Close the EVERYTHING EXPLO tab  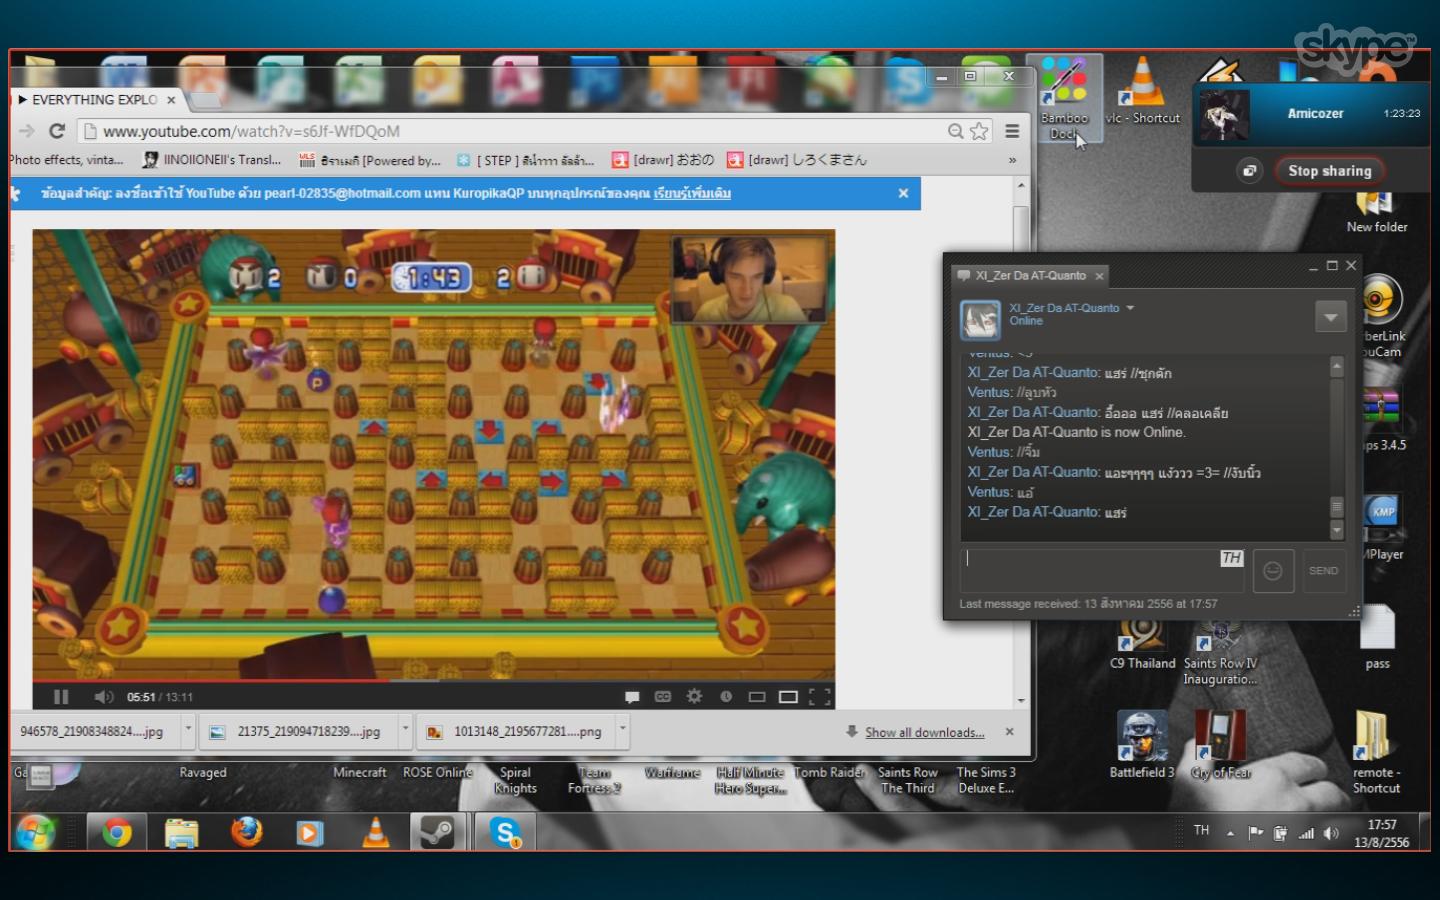click(171, 100)
